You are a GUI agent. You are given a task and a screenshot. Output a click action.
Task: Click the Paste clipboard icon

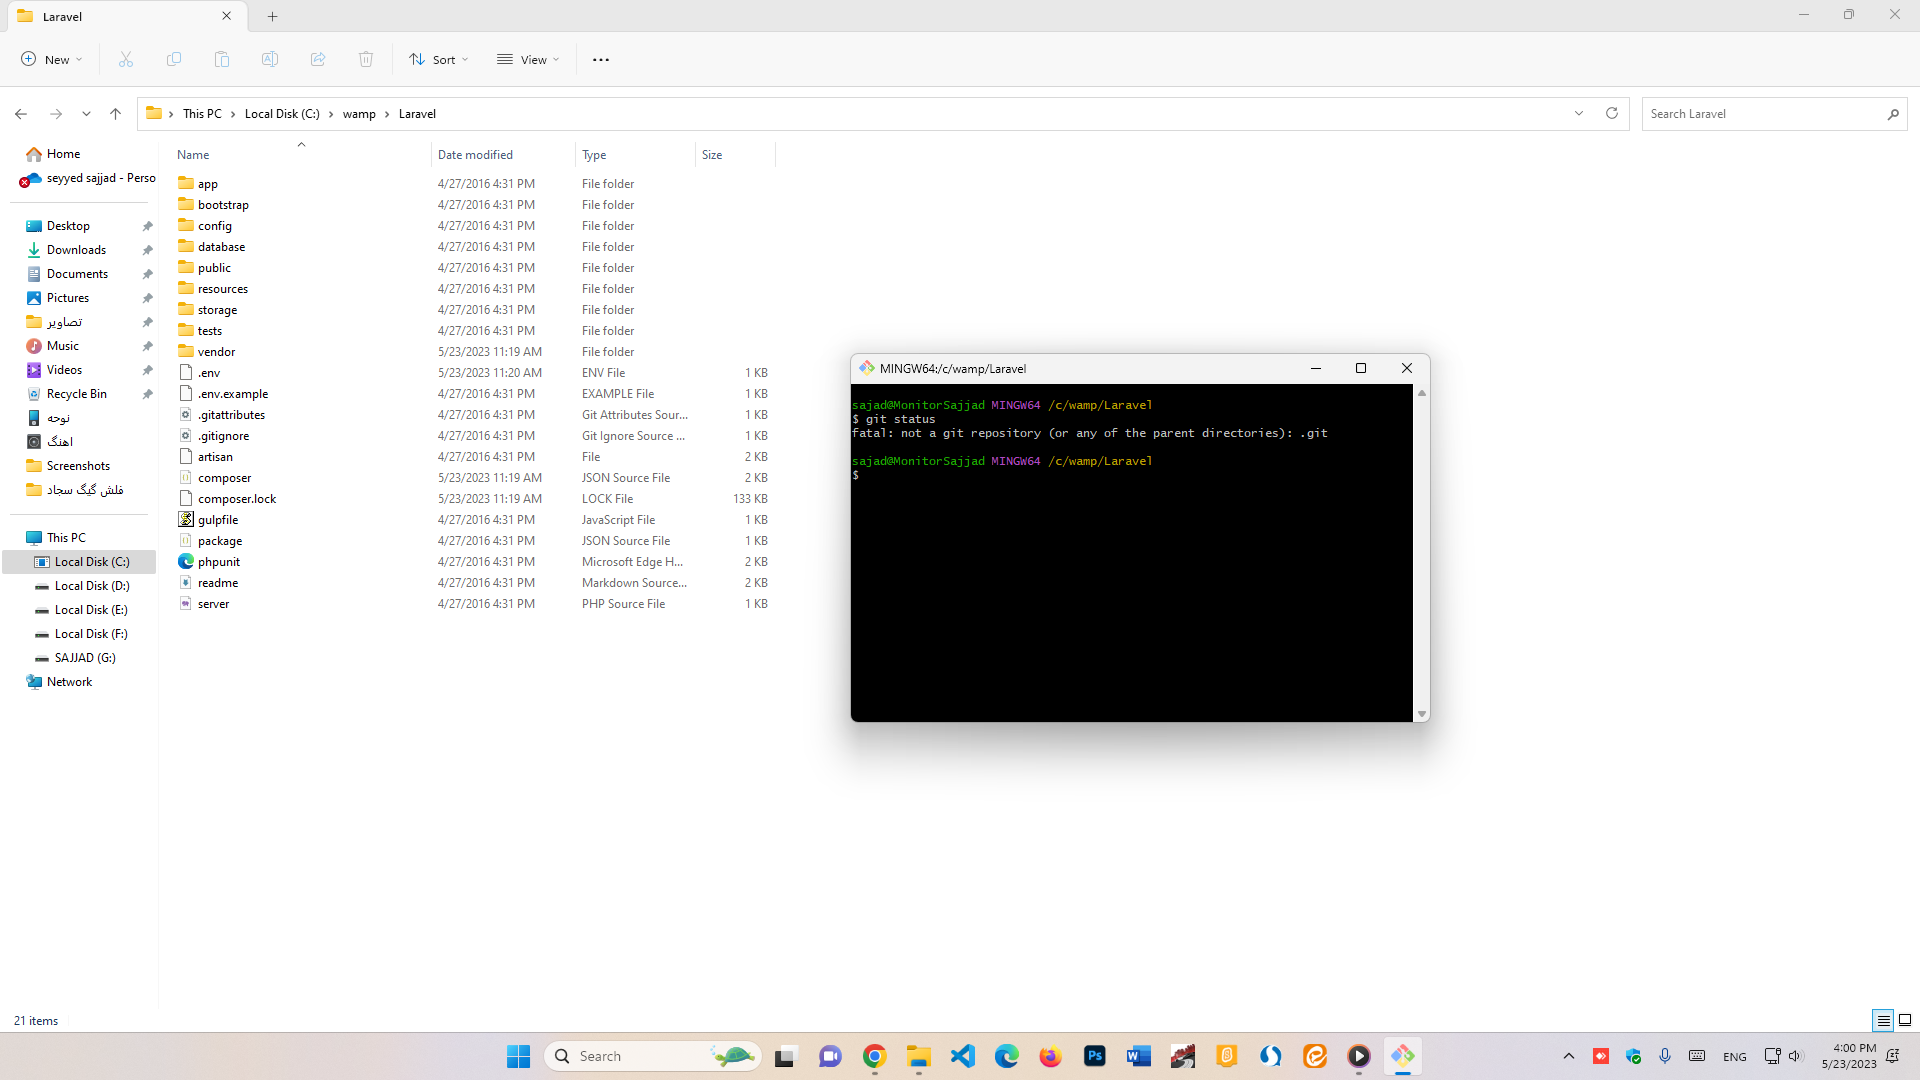click(x=222, y=60)
